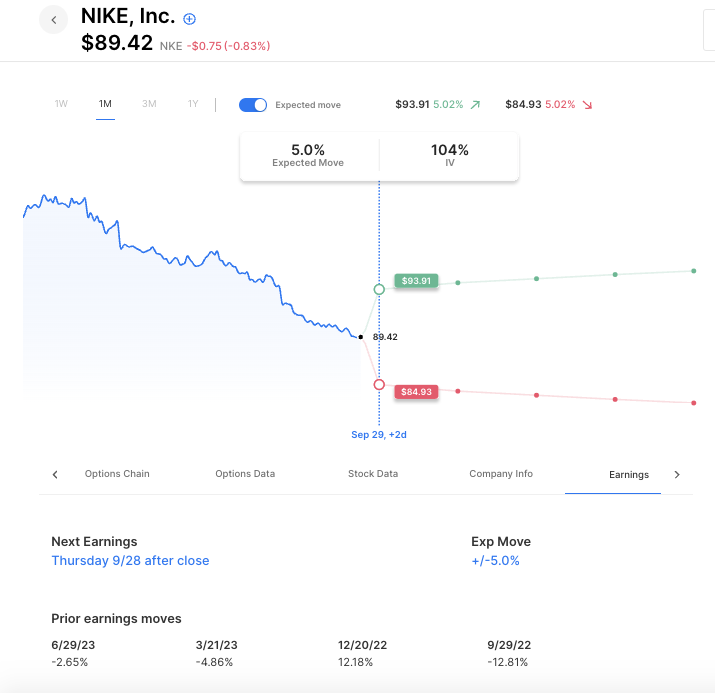715x693 pixels.
Task: Select the 3M time range
Action: pyautogui.click(x=149, y=104)
